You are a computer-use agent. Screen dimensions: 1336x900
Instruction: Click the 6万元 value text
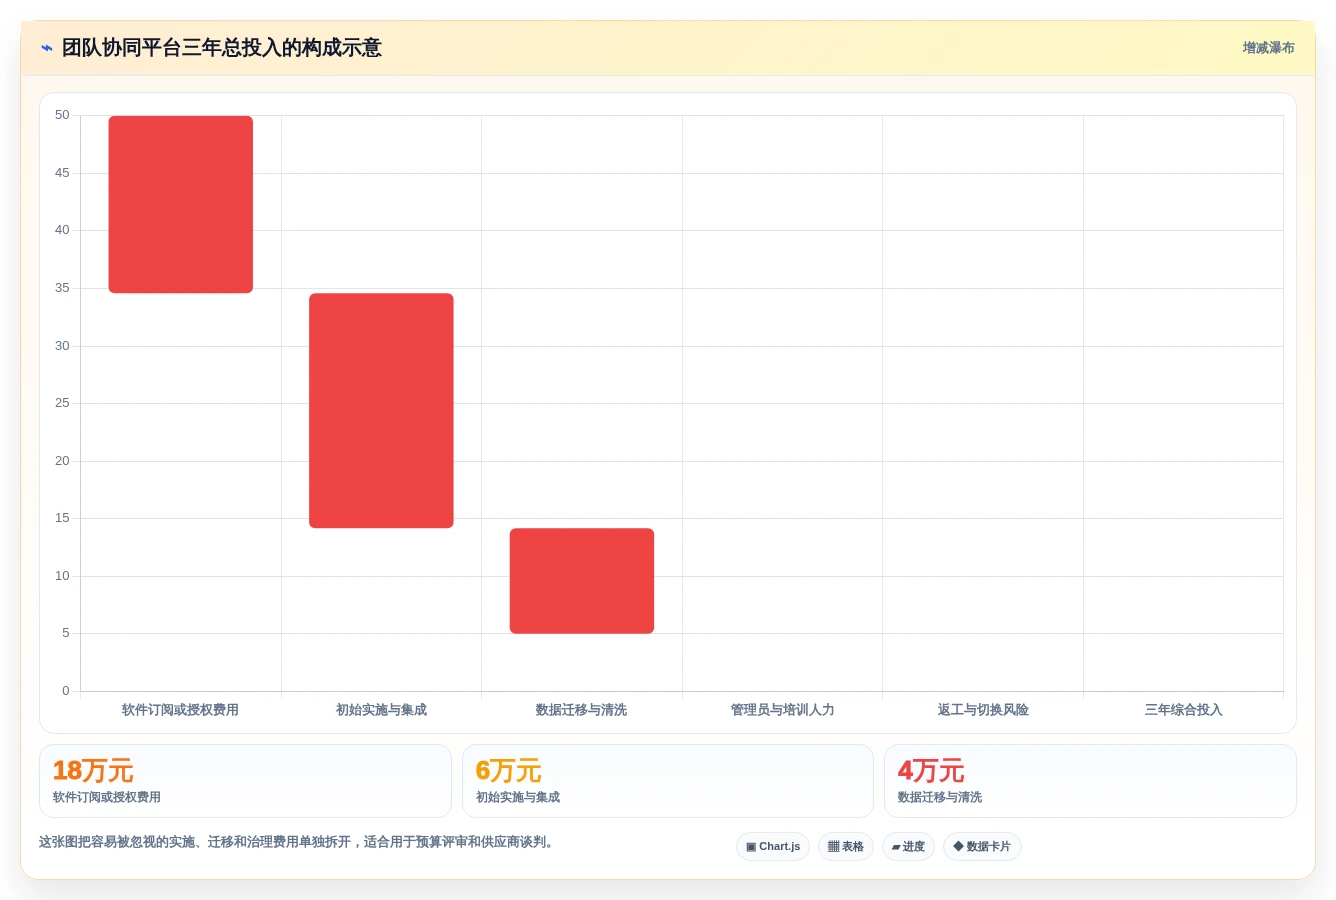(x=508, y=771)
